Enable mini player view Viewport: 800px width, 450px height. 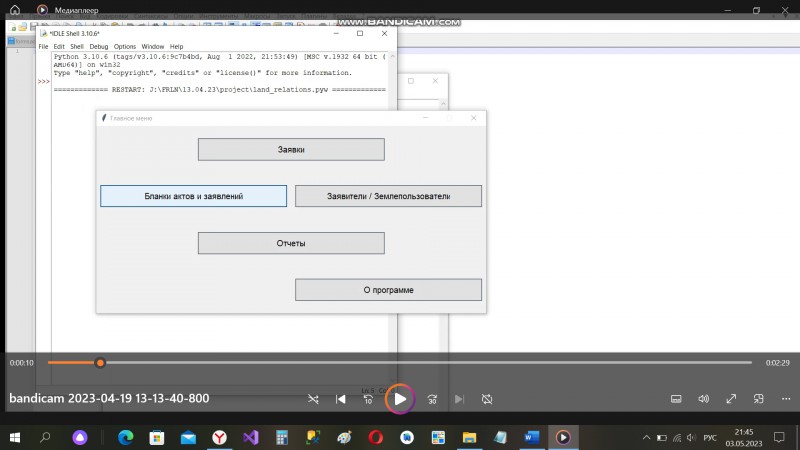[759, 399]
